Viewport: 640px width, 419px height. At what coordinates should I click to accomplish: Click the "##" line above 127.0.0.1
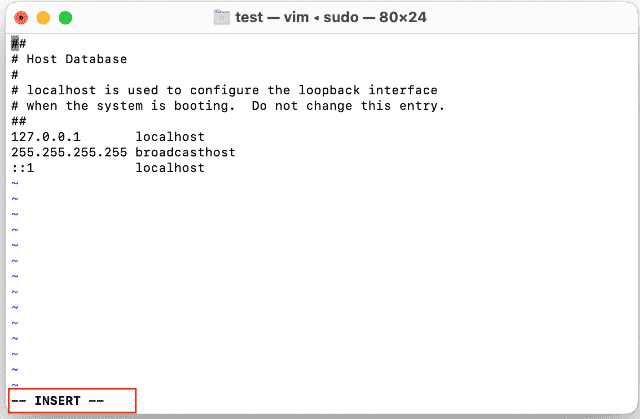click(19, 121)
